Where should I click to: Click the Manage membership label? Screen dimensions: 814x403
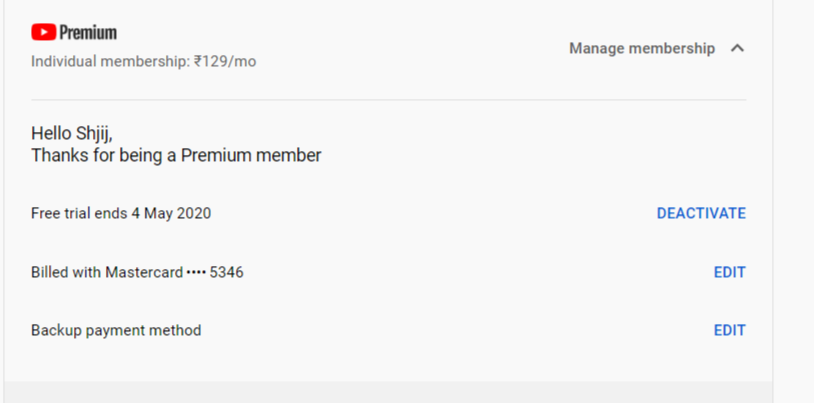(x=642, y=48)
